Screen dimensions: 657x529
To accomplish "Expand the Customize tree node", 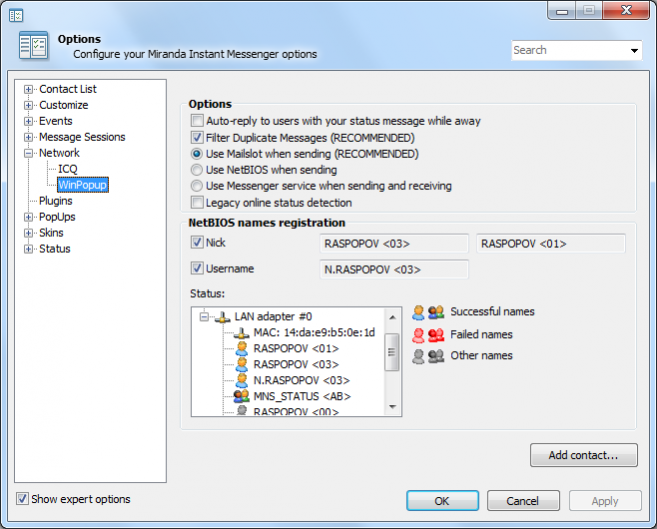I will click(x=28, y=105).
